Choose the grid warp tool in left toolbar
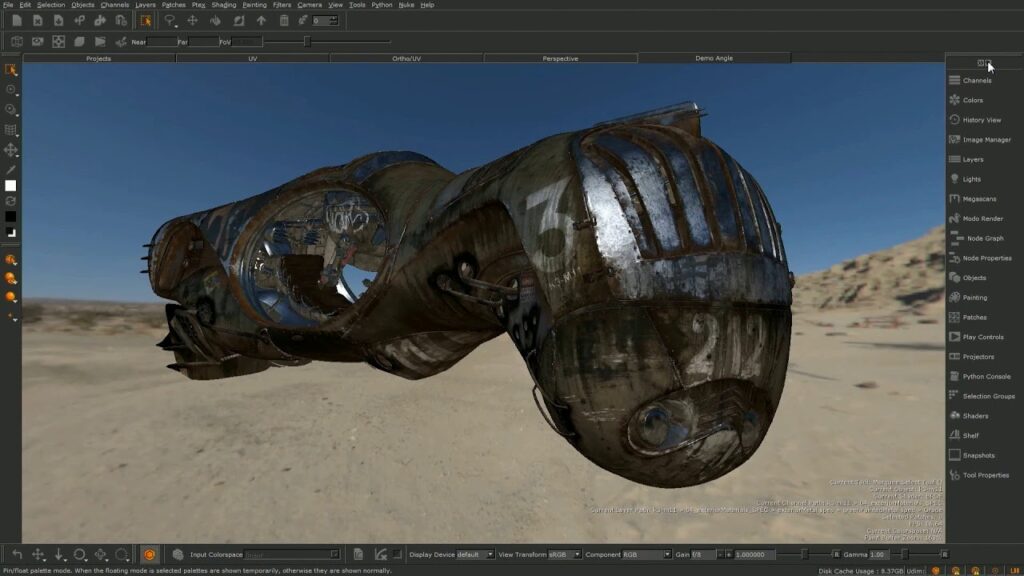 click(10, 130)
